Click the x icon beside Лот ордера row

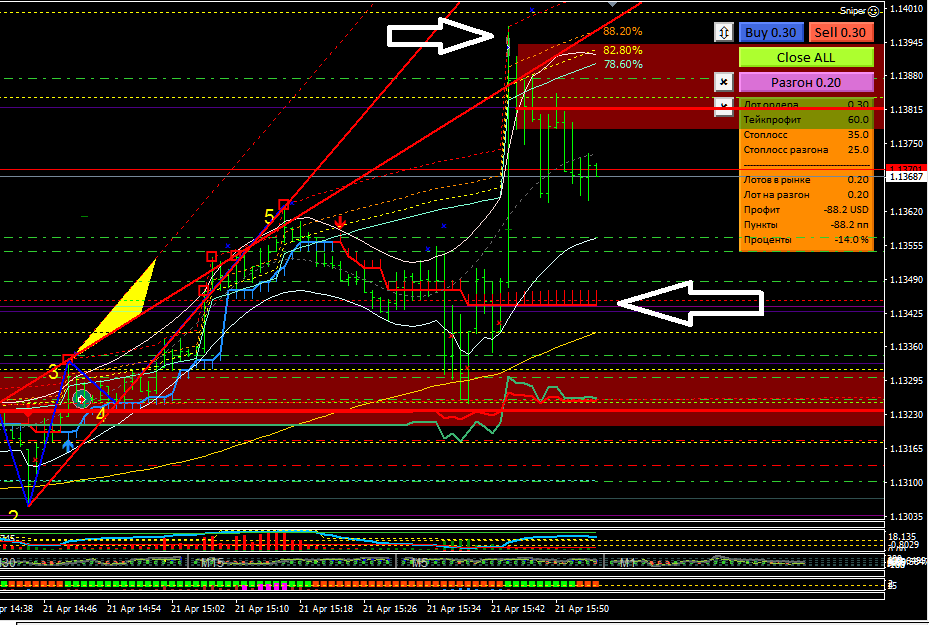(724, 107)
